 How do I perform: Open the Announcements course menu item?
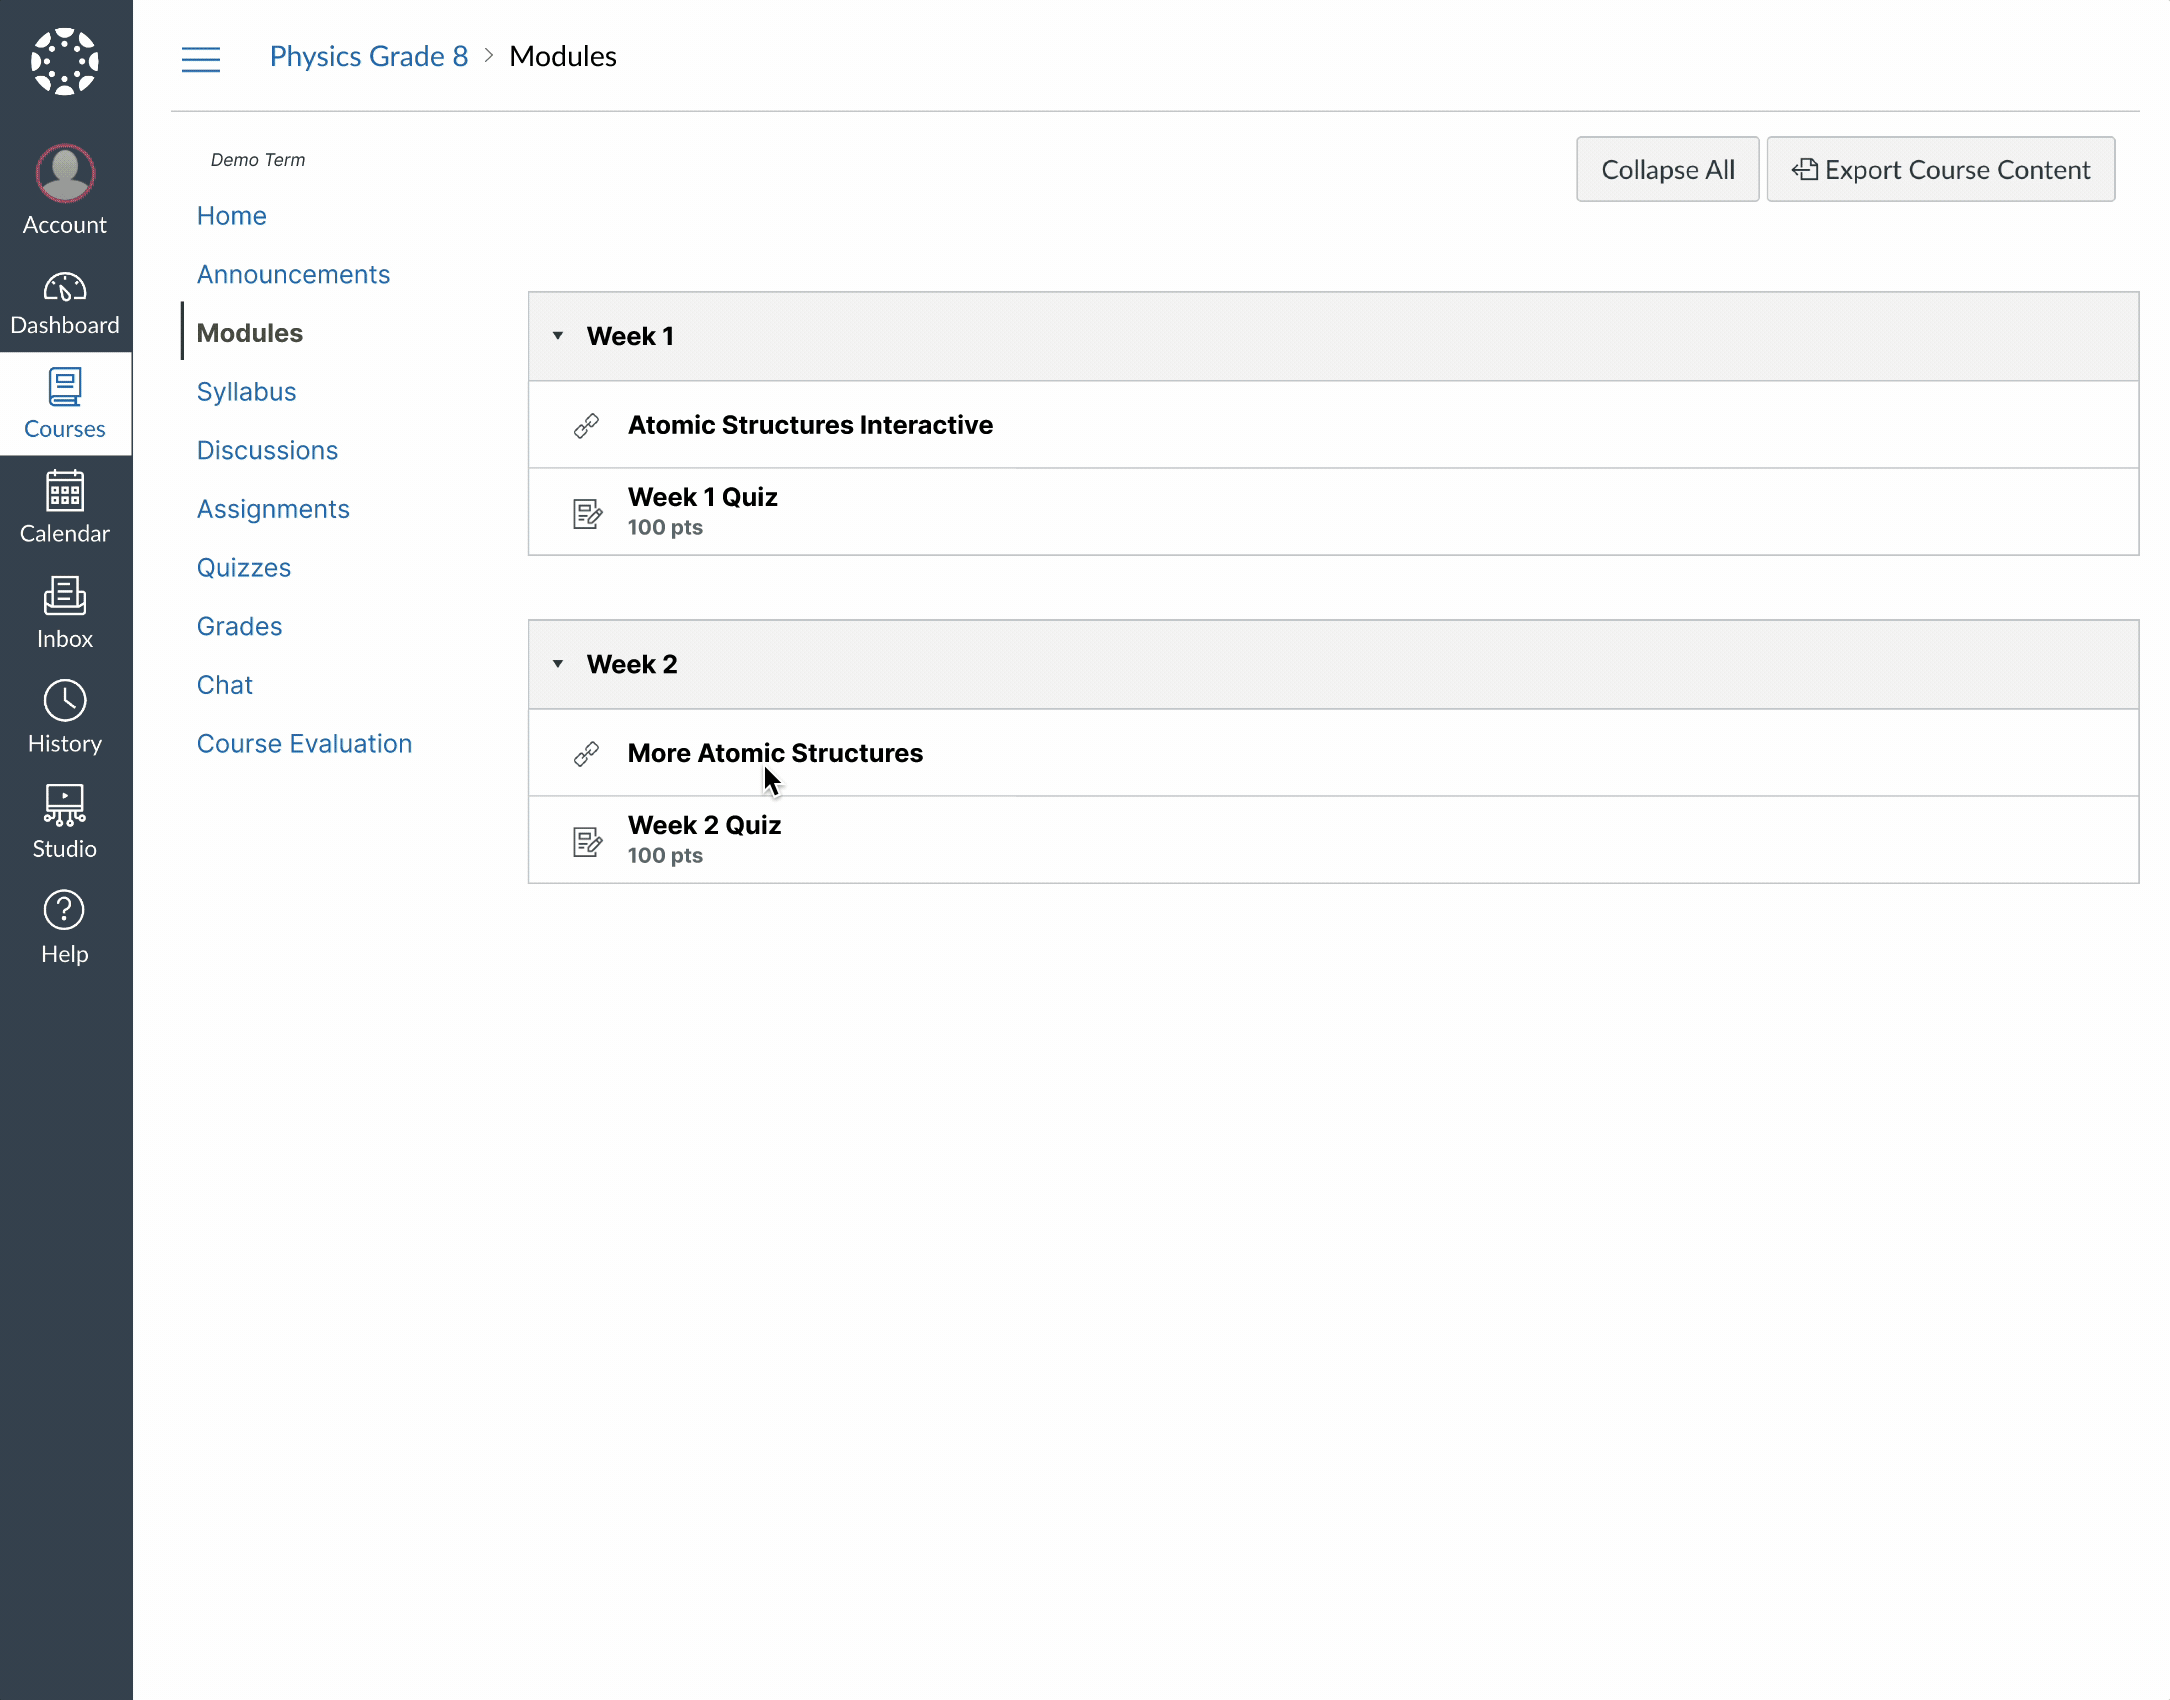[293, 274]
